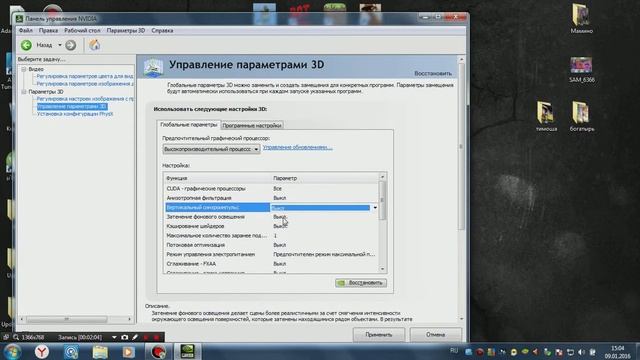The width and height of the screenshot is (640, 360).
Task: Collapse the Видео tree node
Action: 24,69
